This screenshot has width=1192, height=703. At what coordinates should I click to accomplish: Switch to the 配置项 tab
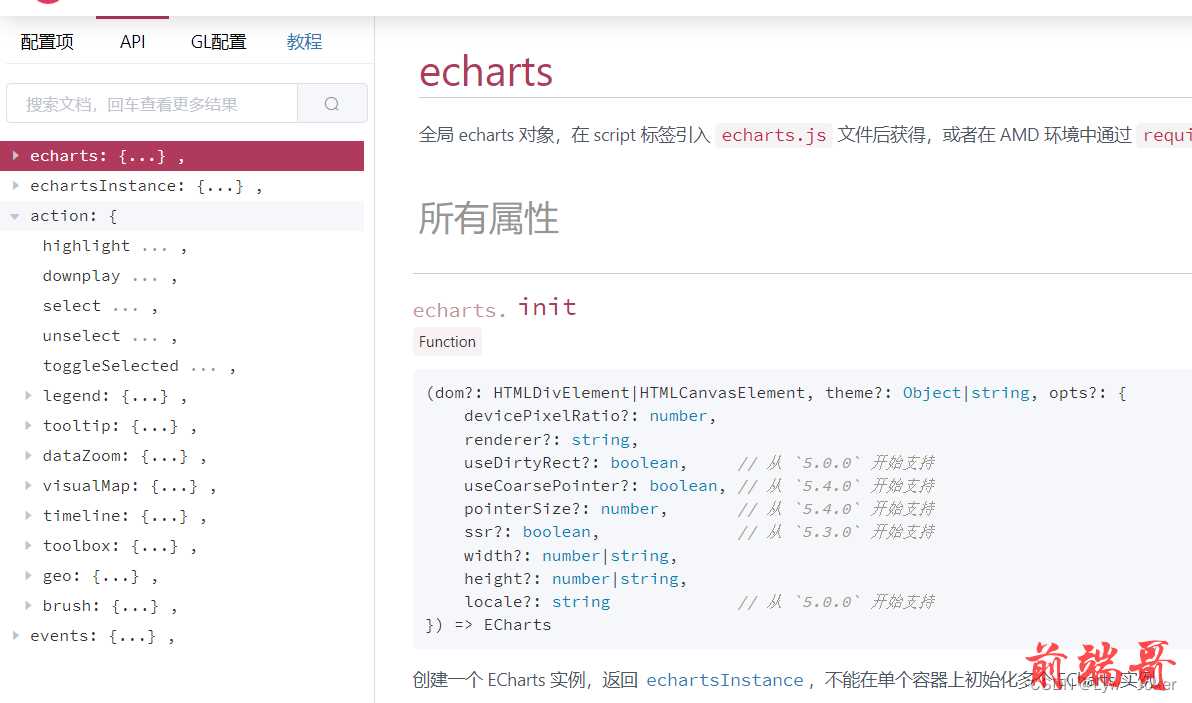[x=47, y=42]
